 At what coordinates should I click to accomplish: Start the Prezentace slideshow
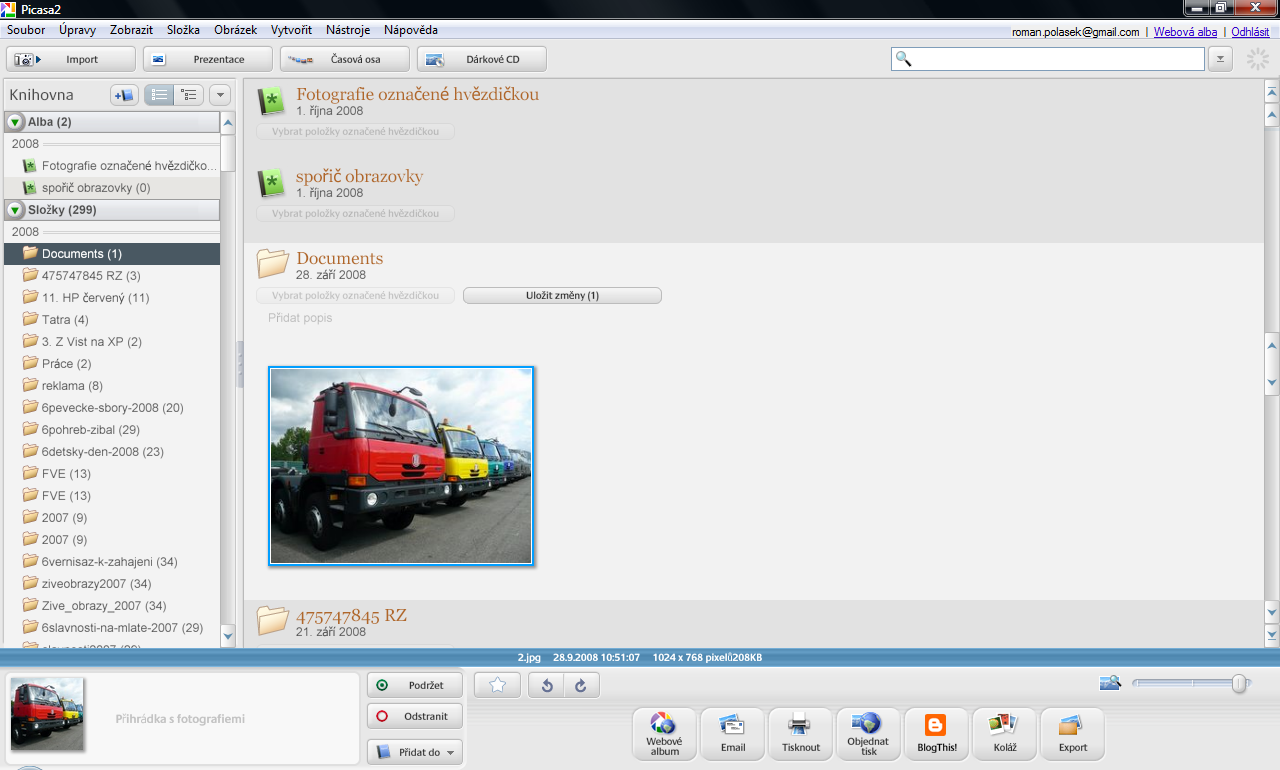208,59
